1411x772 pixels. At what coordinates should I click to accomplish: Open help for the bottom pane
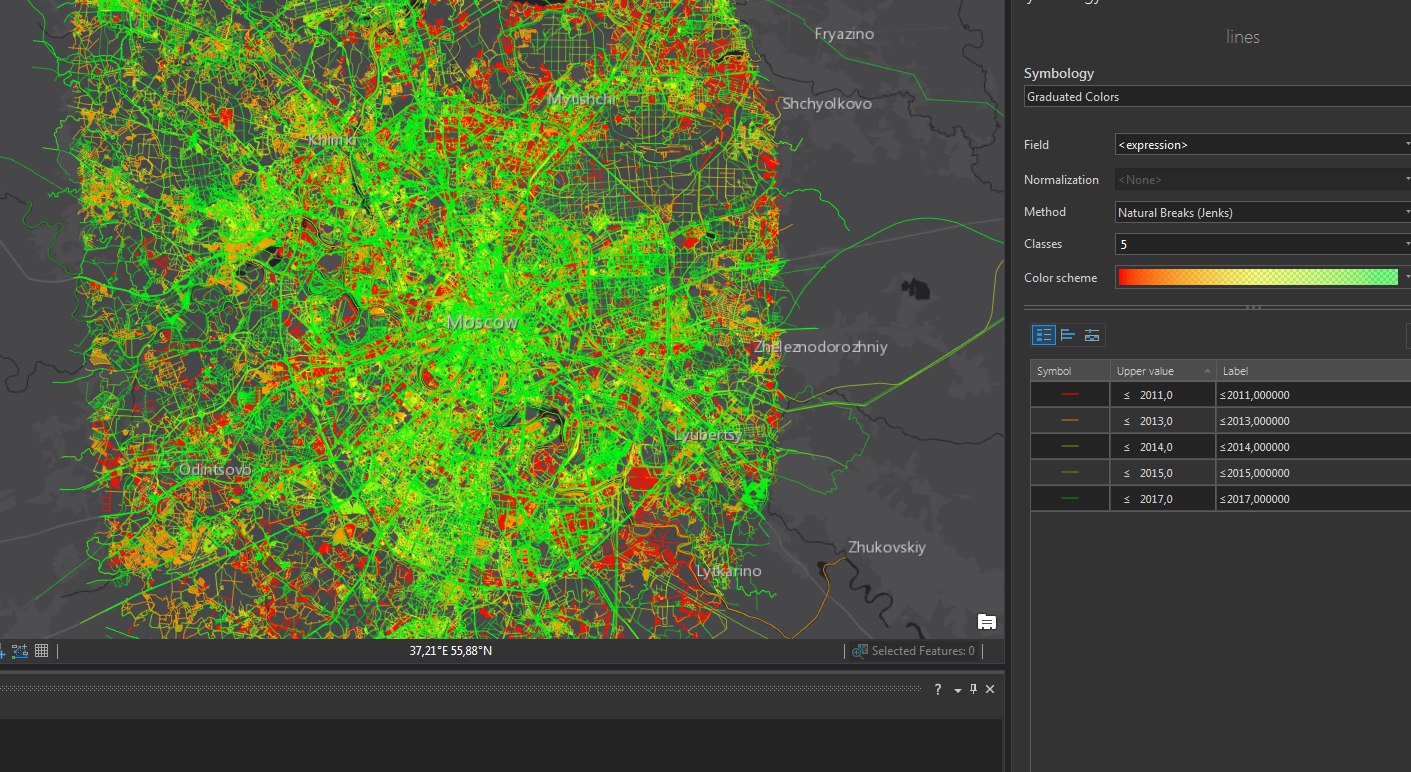pos(938,690)
